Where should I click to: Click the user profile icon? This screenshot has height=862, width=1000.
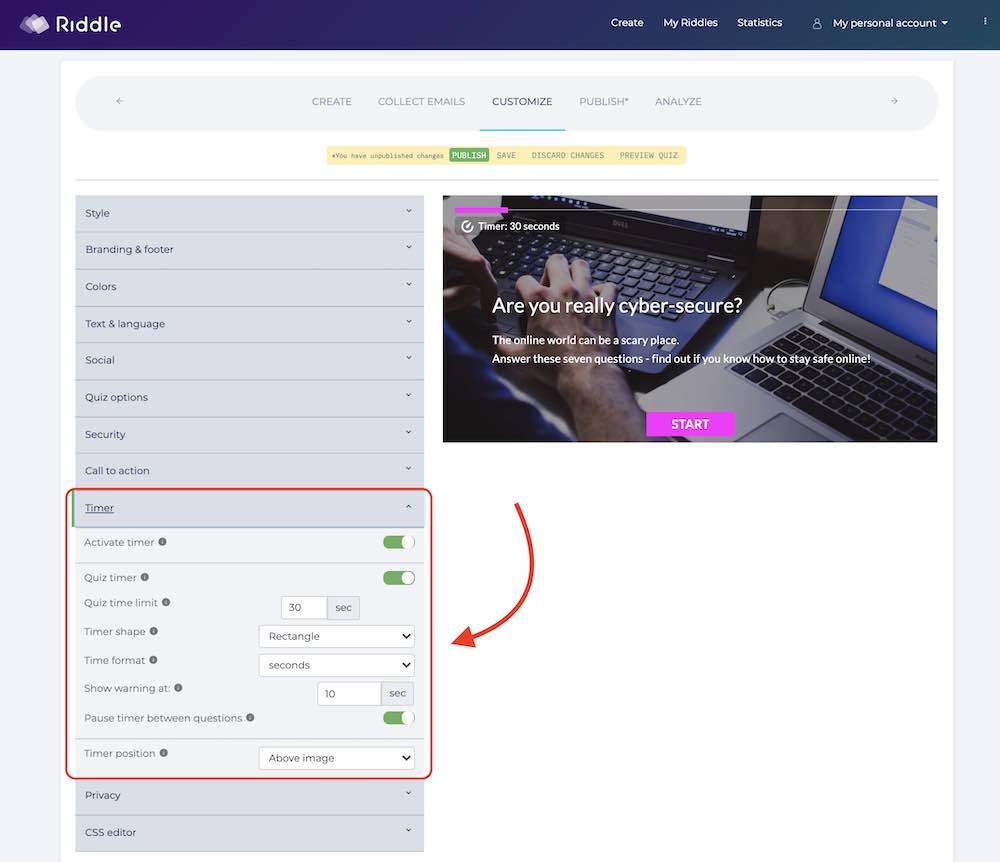coord(817,24)
